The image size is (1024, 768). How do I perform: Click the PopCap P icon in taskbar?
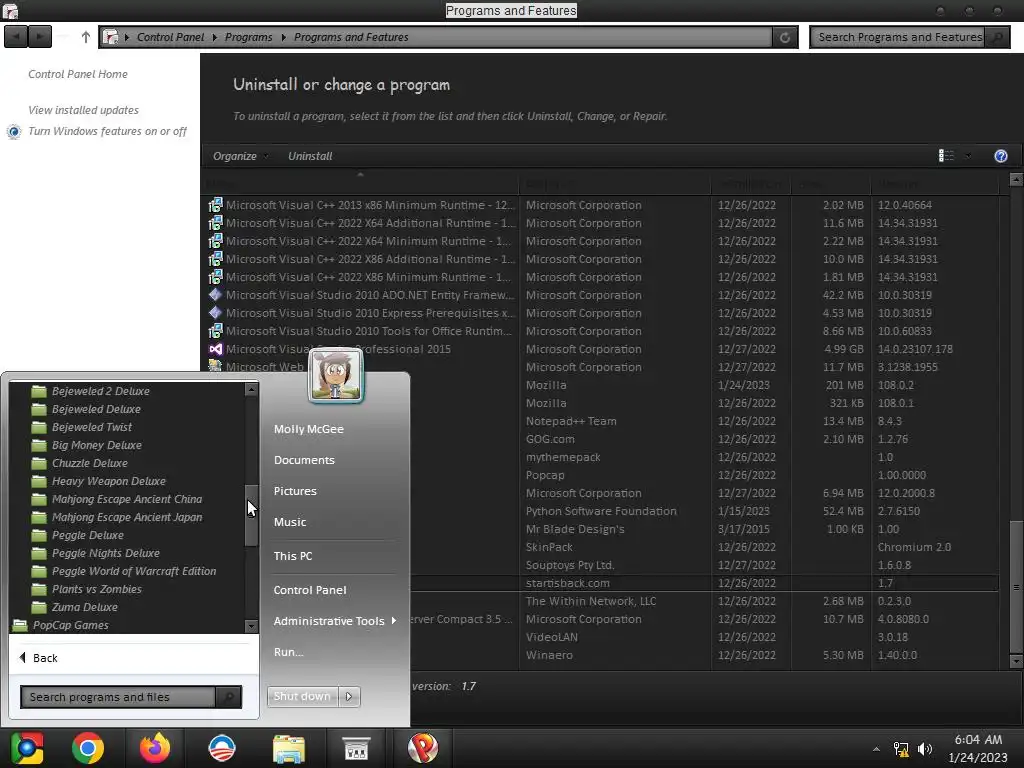point(423,748)
